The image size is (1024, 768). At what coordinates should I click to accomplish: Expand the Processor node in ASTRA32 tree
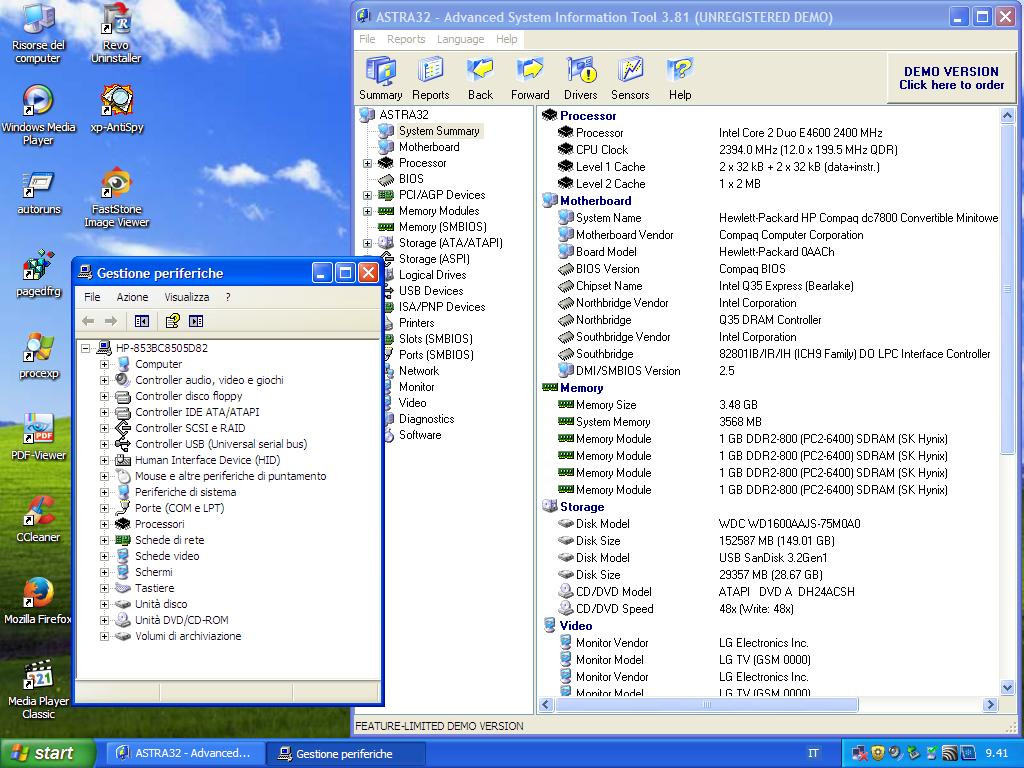[x=367, y=163]
